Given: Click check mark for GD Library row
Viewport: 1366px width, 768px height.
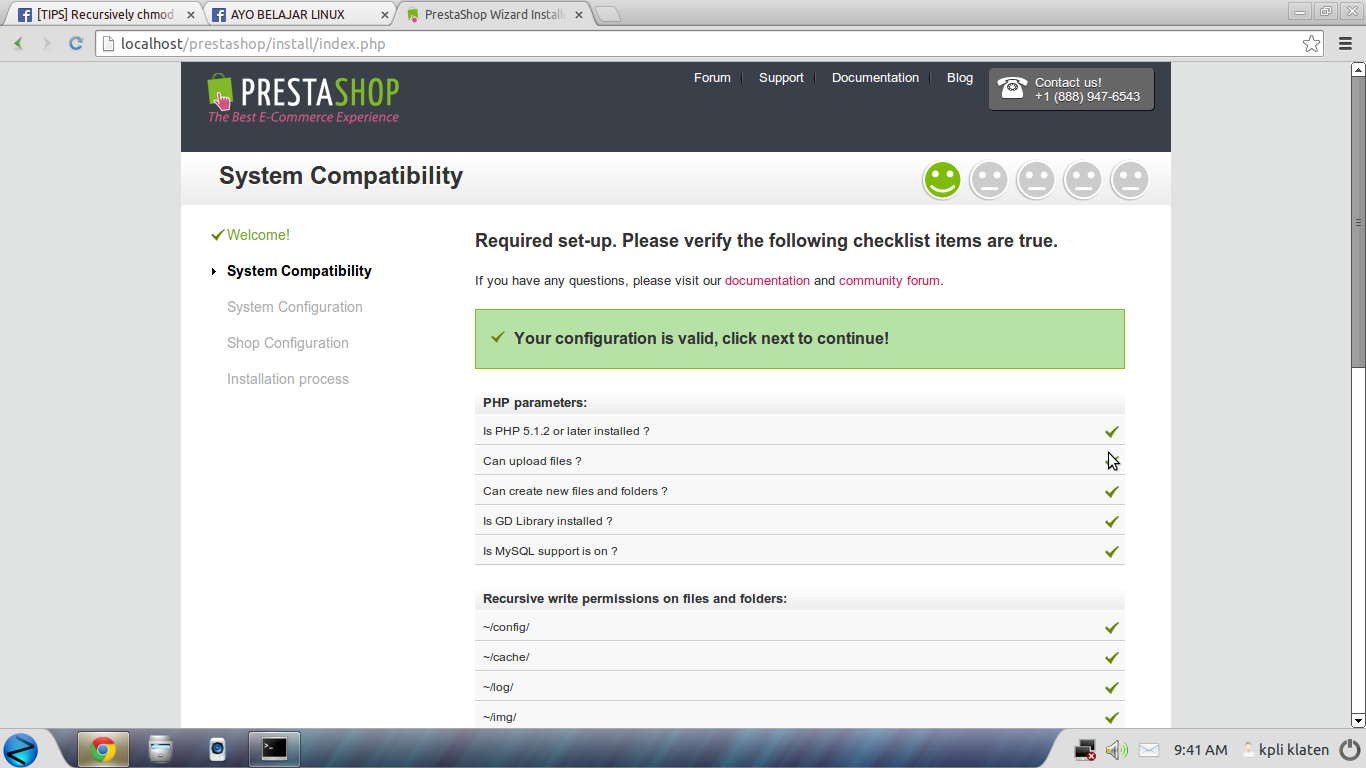Looking at the screenshot, I should pos(1111,521).
